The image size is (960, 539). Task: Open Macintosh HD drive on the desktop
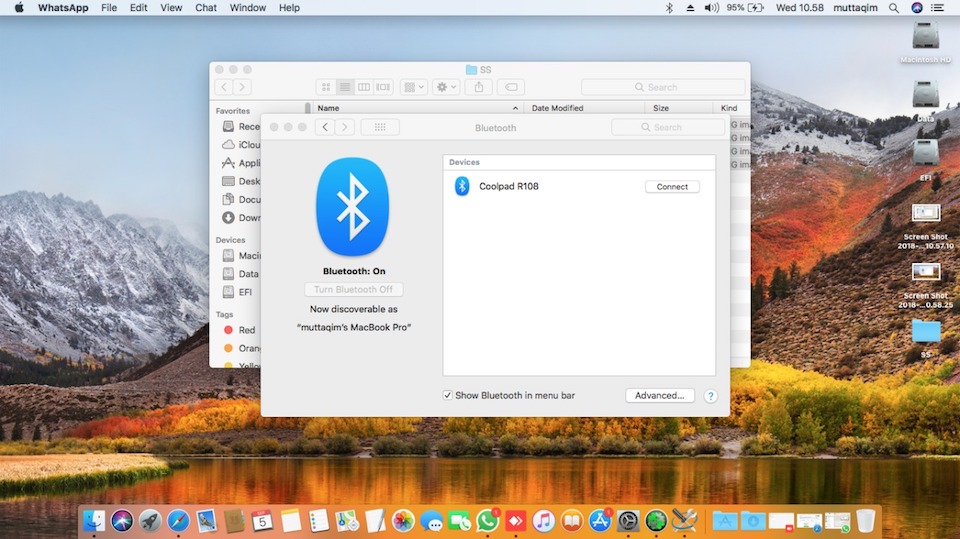click(925, 42)
